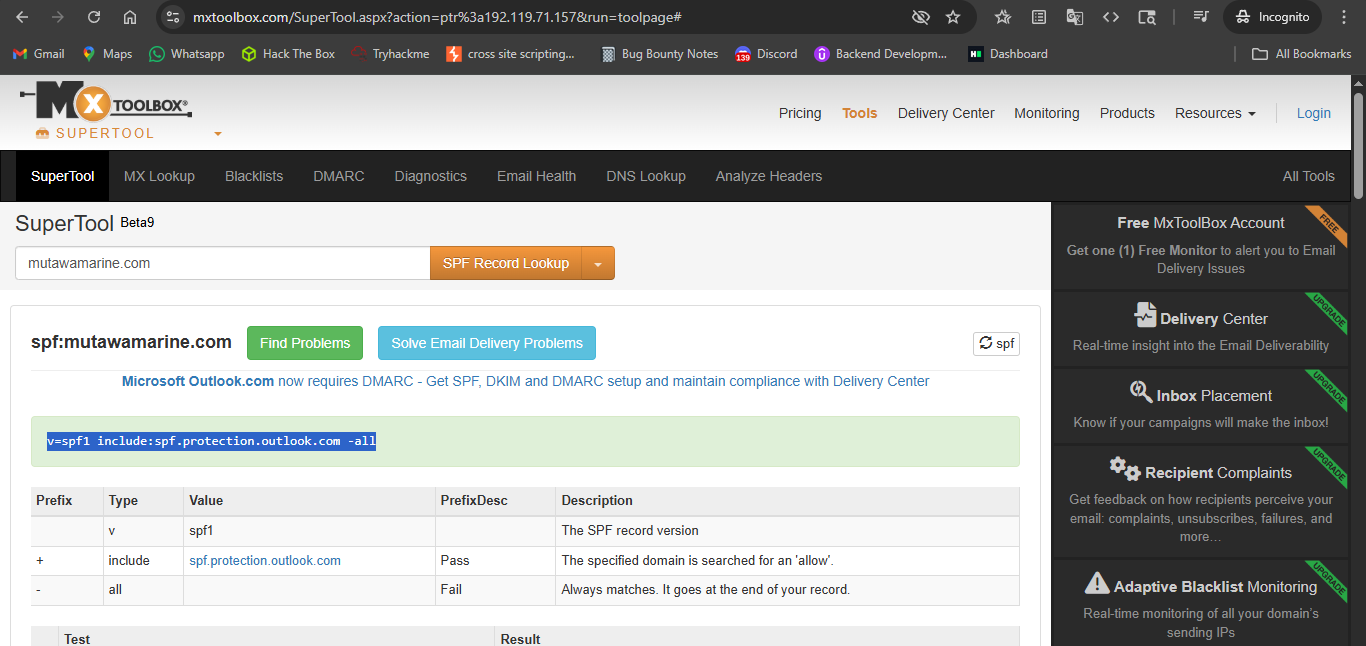Image resolution: width=1366 pixels, height=646 pixels.
Task: Open Hack The Box bookmark
Action: pyautogui.click(x=288, y=54)
